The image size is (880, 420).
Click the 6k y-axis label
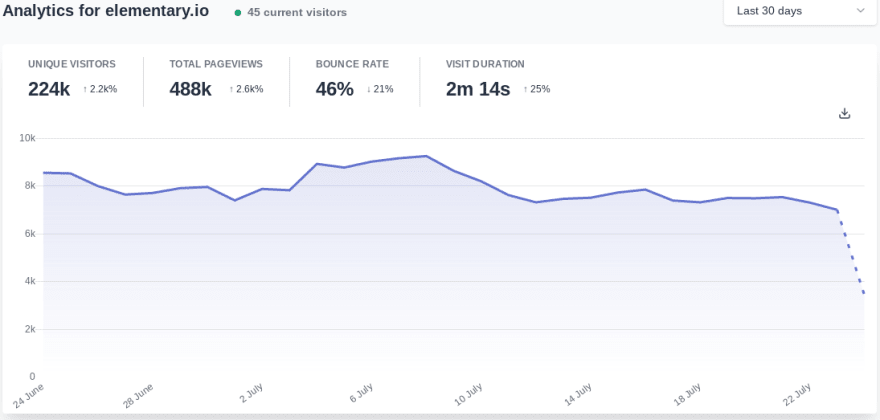pos(29,234)
